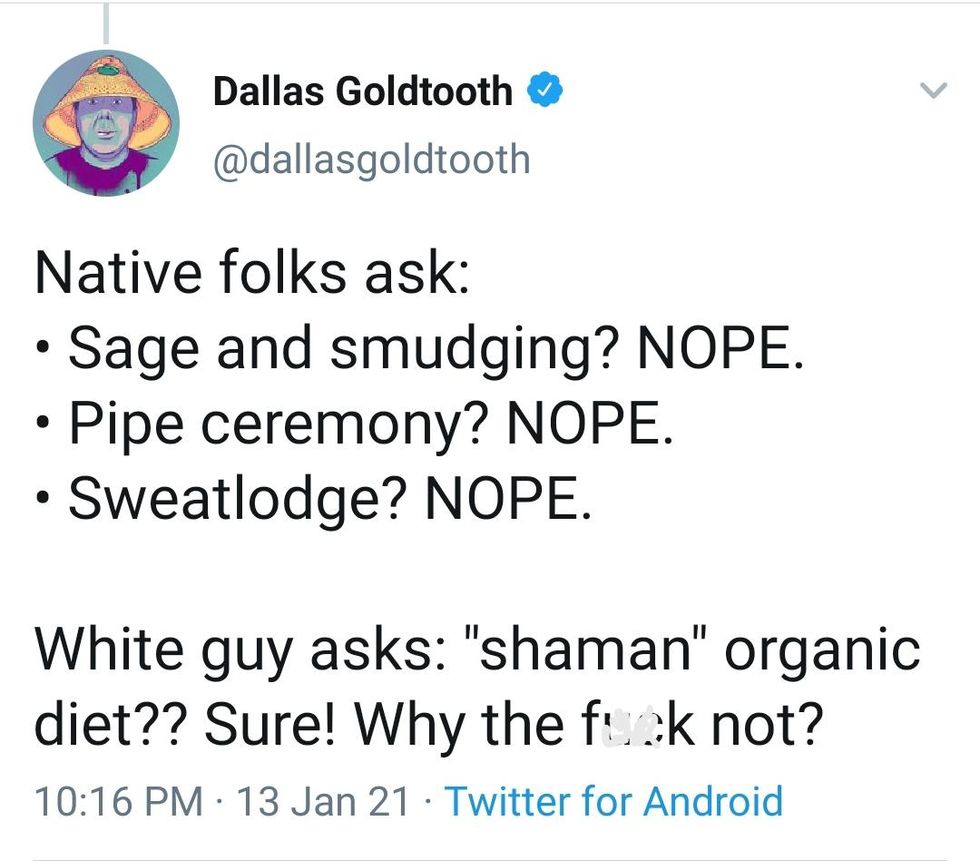This screenshot has height=868, width=980.
Task: Open Dallas Goldtooth's profile picture
Action: [x=106, y=123]
